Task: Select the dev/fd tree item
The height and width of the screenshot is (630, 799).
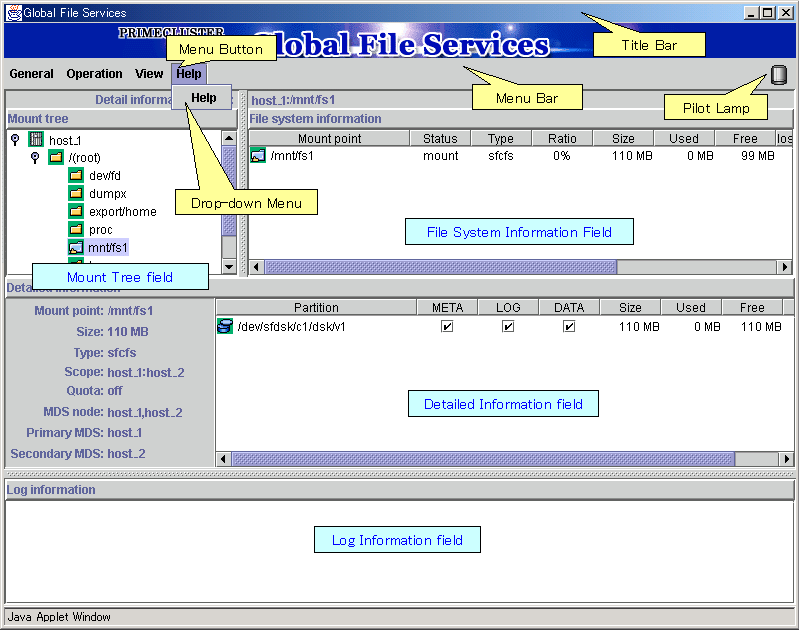Action: 104,176
